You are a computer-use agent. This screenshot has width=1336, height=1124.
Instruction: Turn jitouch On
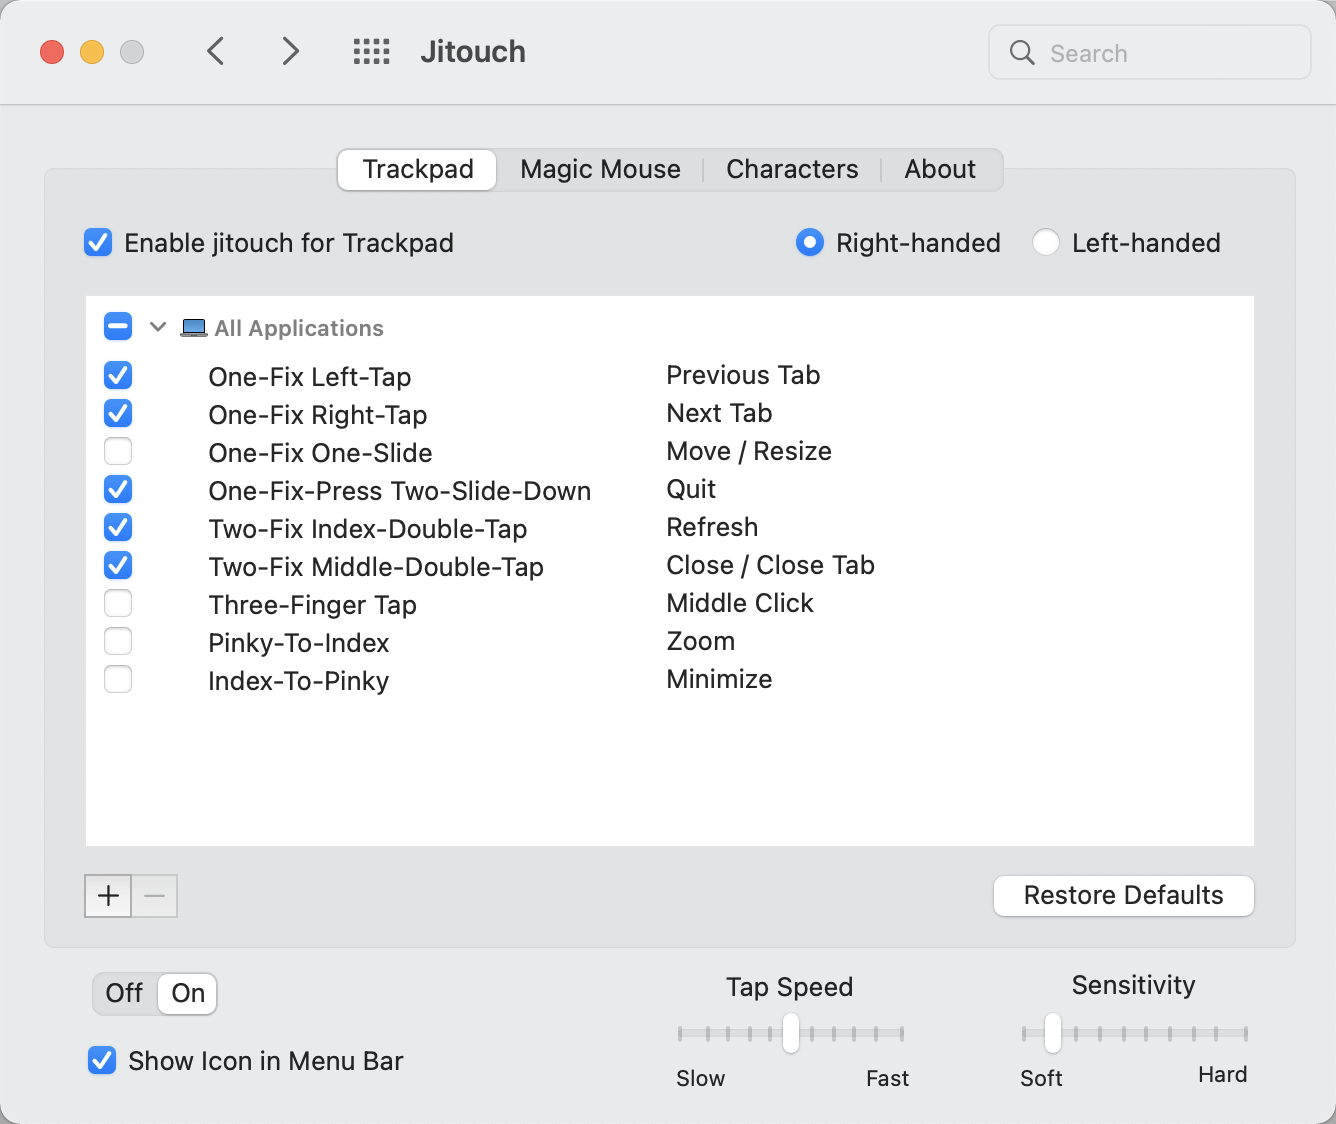(x=188, y=993)
